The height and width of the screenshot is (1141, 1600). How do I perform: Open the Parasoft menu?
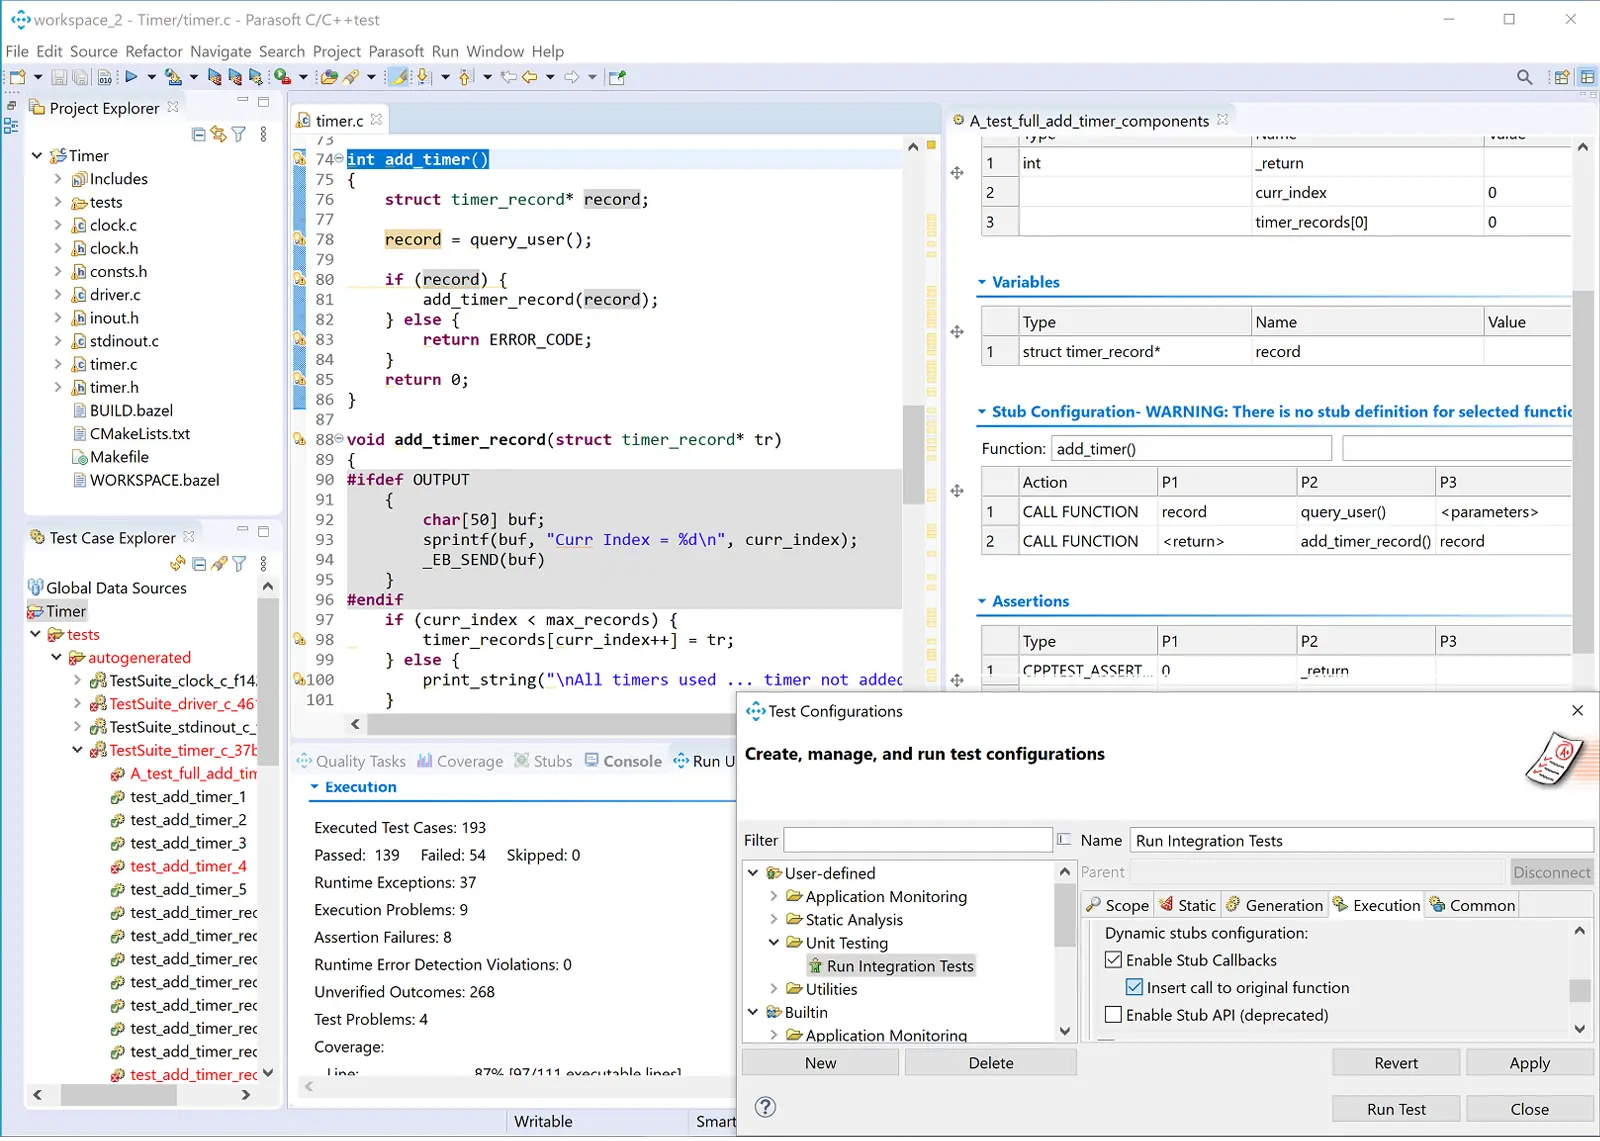[x=396, y=51]
